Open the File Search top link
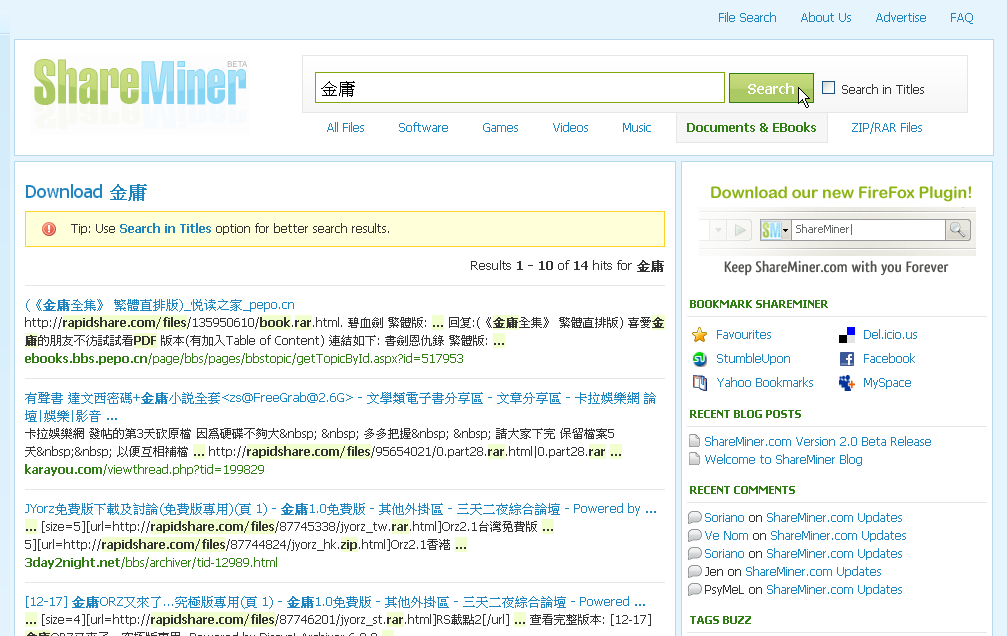This screenshot has width=1007, height=636. [x=747, y=17]
